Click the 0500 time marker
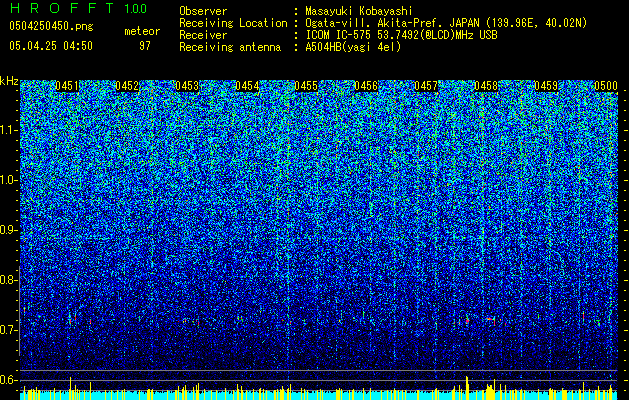Screen dimensions: 629x400 tap(606, 86)
